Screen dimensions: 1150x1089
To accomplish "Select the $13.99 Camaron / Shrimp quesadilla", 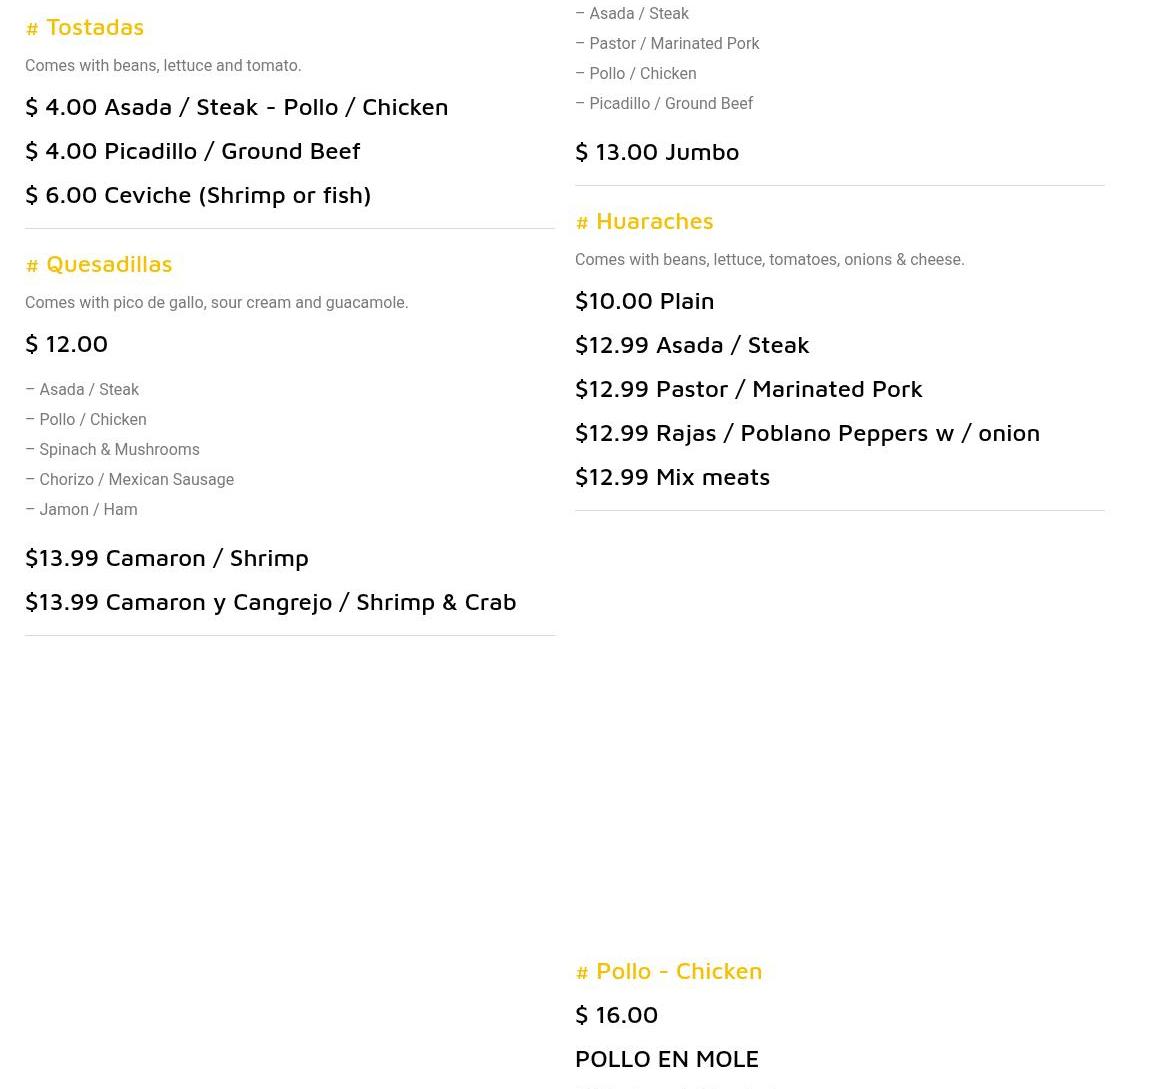I will (x=167, y=558).
